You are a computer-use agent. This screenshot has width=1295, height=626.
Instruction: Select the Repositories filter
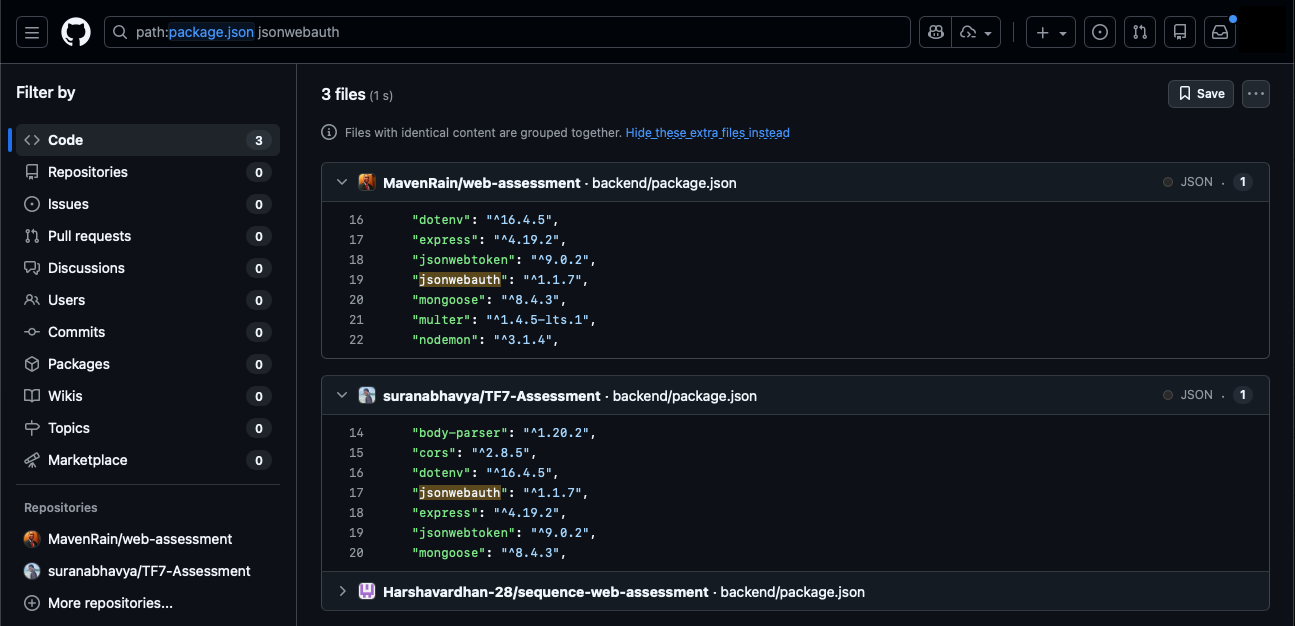(148, 172)
